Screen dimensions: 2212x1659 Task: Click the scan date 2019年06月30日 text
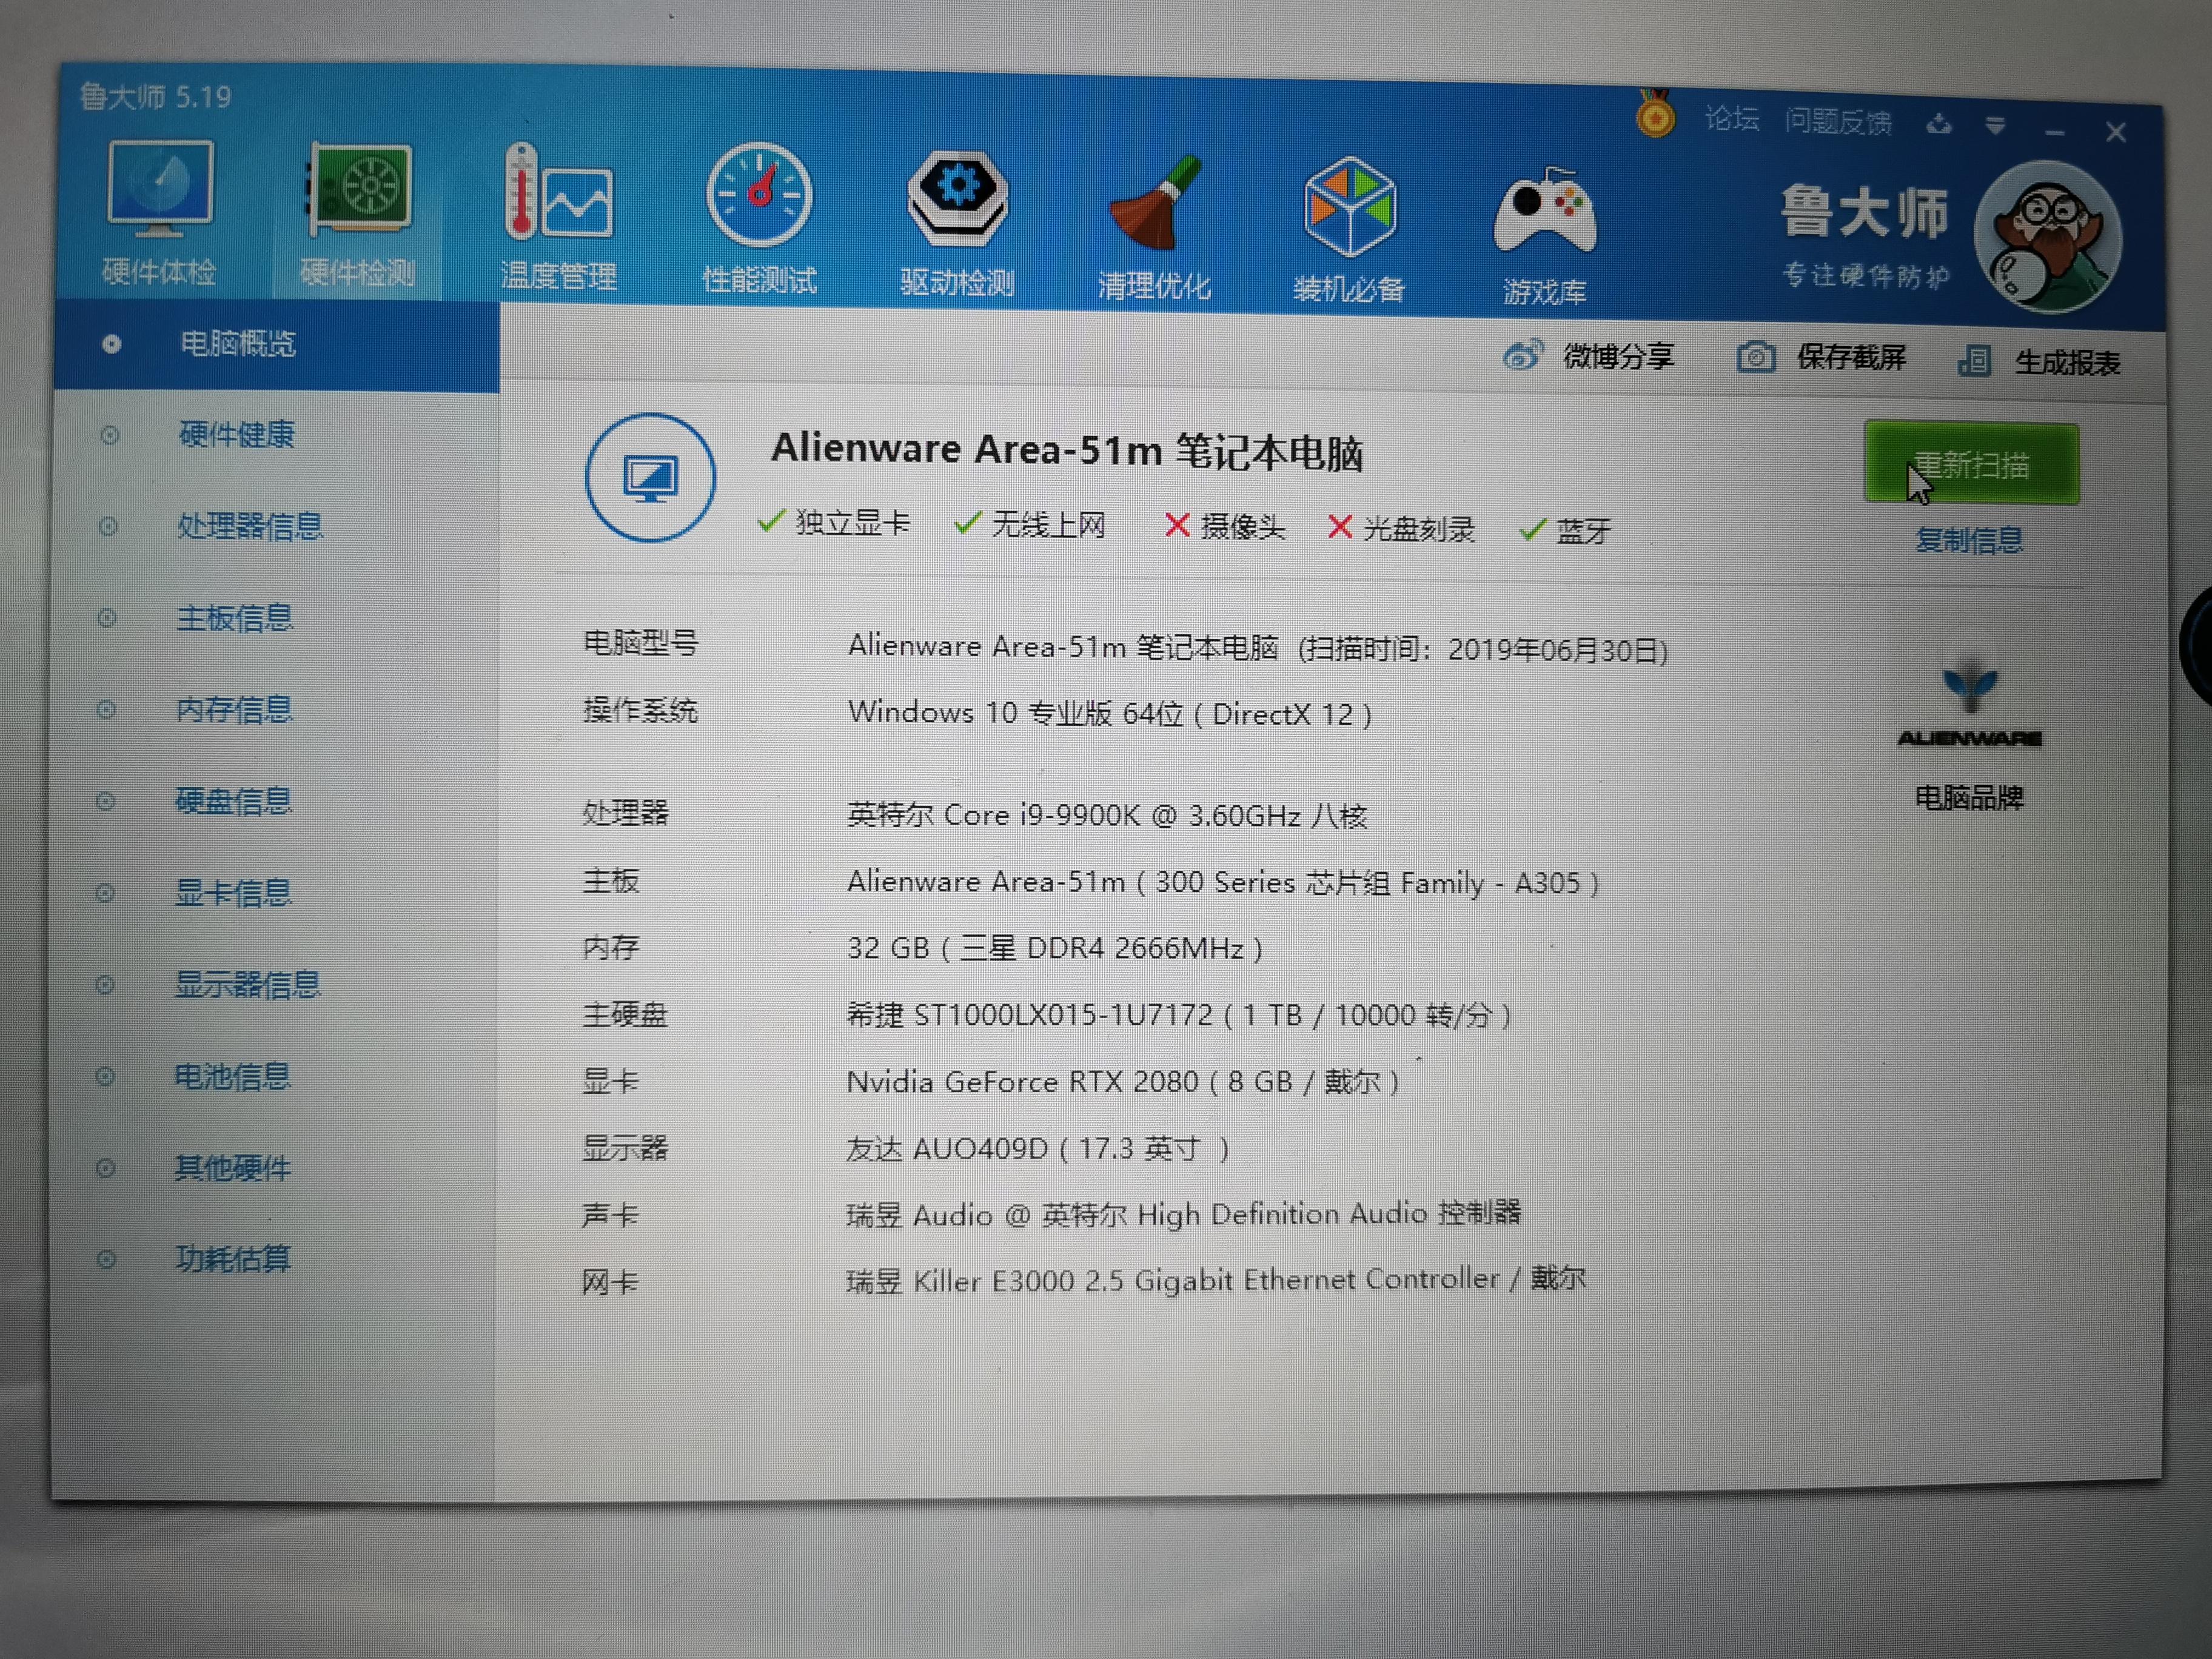[x=1553, y=651]
